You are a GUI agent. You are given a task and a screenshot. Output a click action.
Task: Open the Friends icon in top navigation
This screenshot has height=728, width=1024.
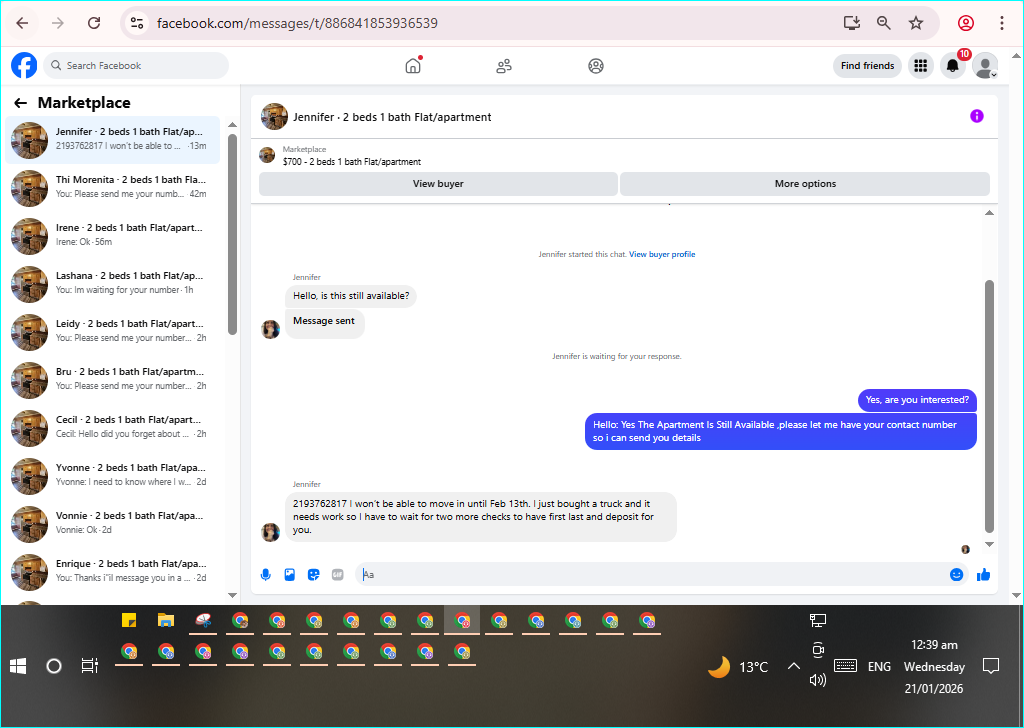(504, 65)
